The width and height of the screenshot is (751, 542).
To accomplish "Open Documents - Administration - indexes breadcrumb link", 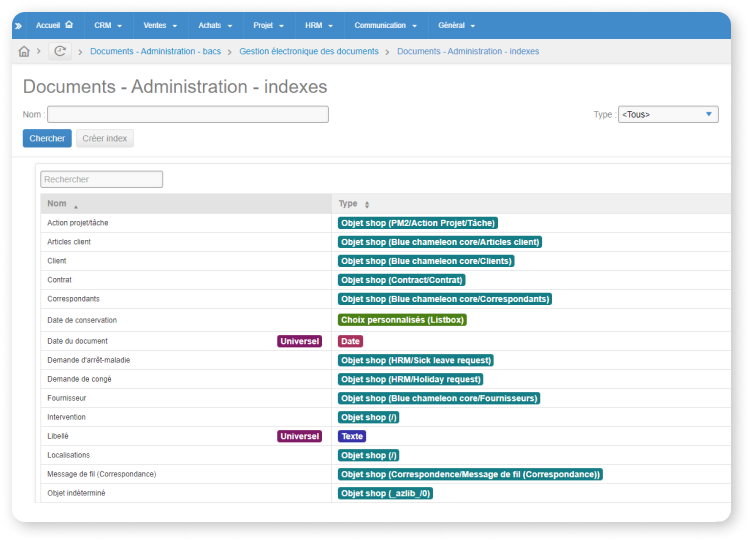I will coord(468,51).
